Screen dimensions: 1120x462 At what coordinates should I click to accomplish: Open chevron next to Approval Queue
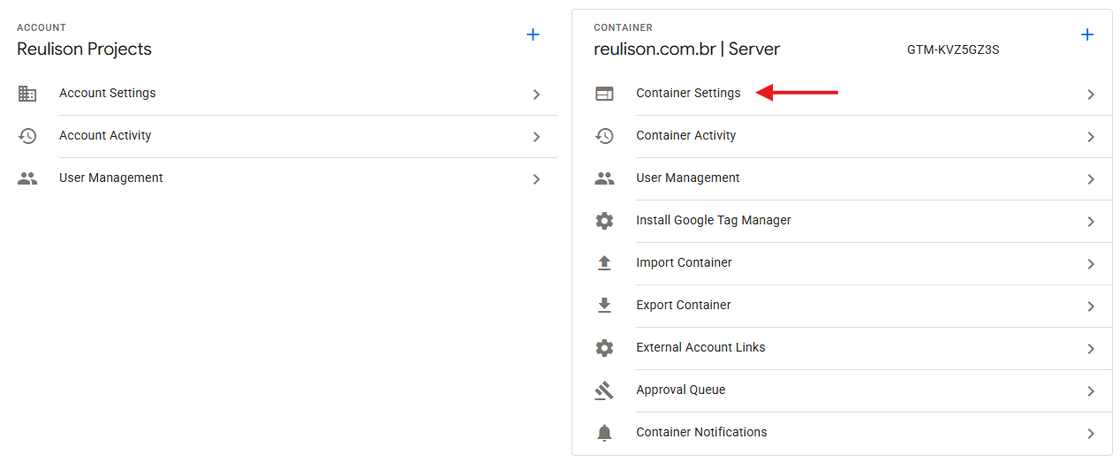1091,391
